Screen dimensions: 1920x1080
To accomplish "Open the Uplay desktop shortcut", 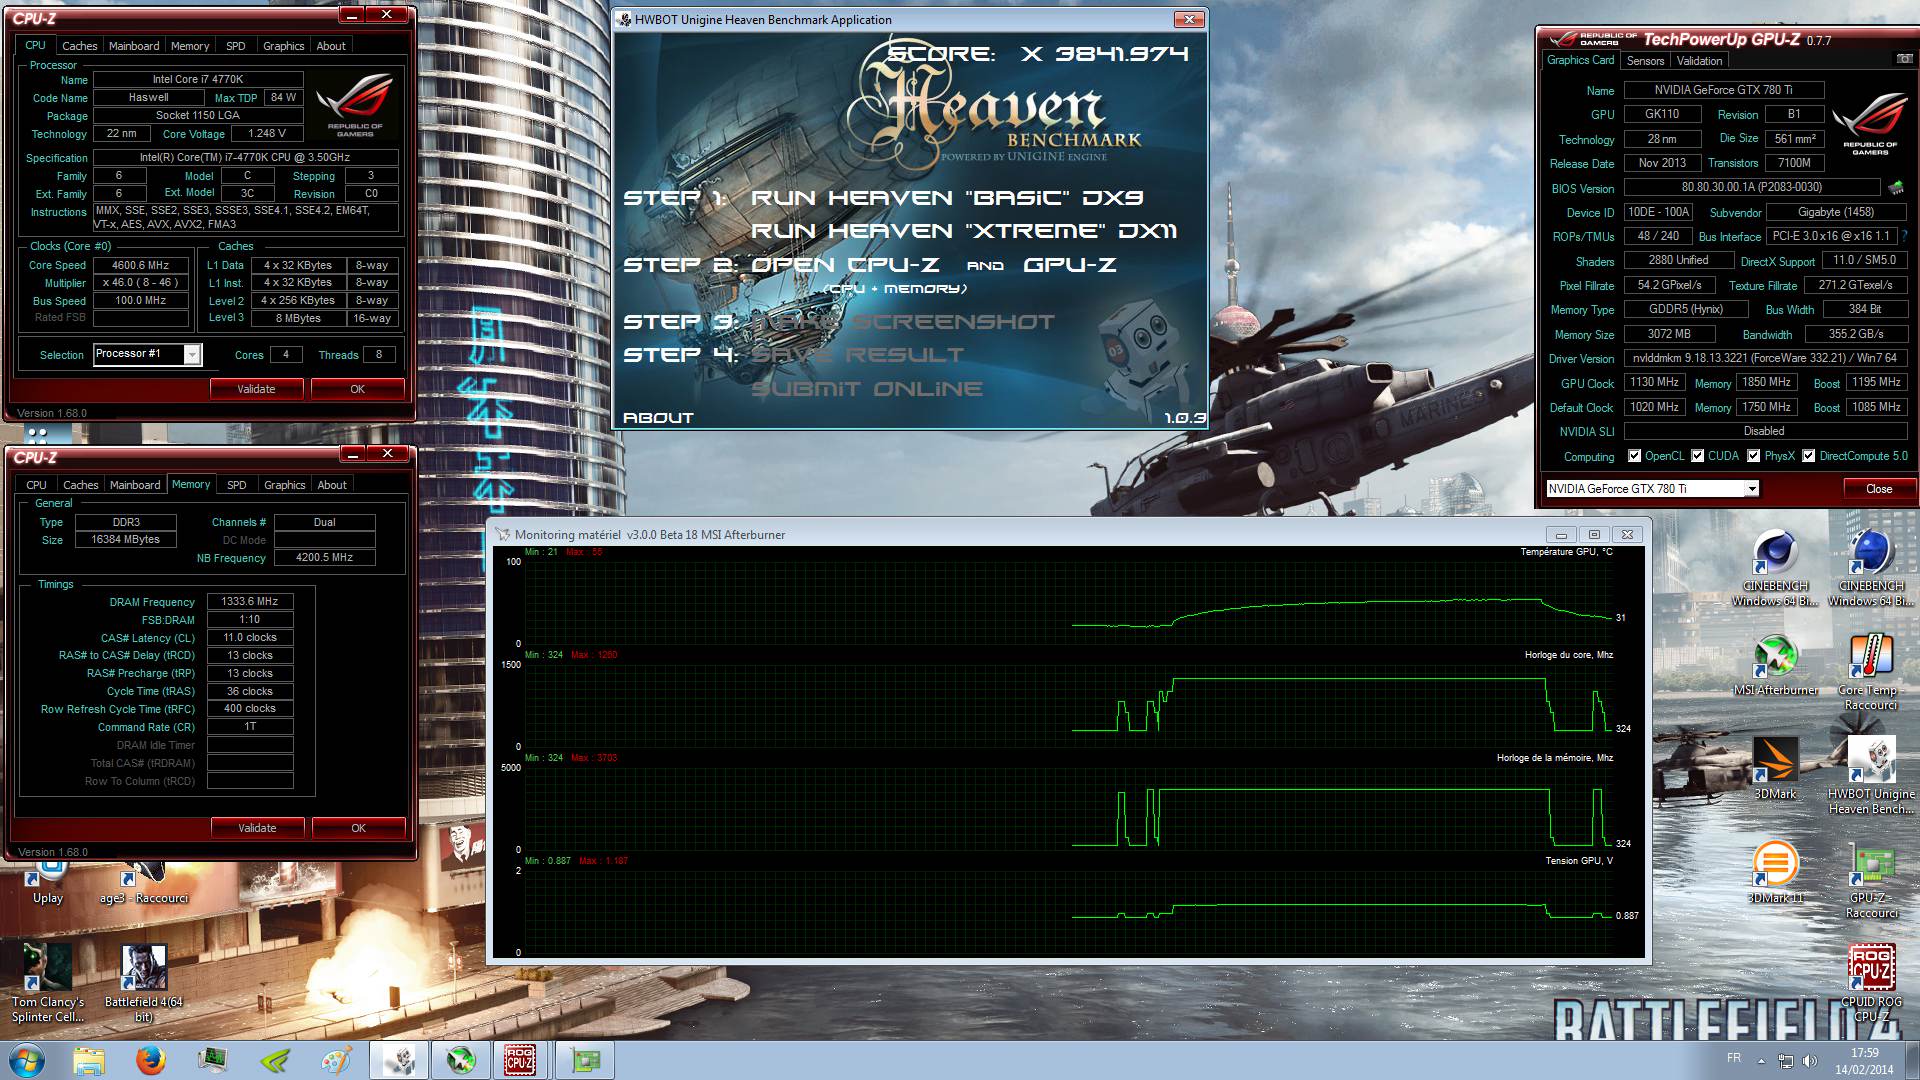I will (47, 882).
